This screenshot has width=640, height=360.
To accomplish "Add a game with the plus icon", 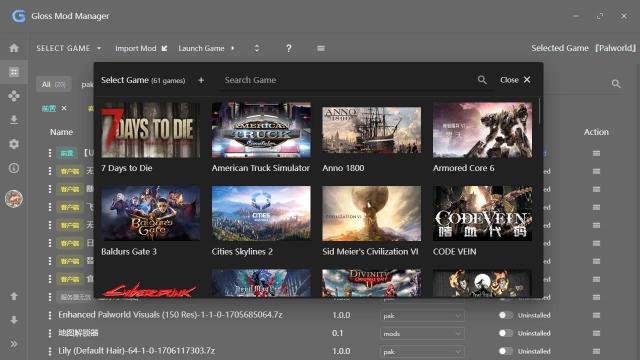I will [201, 80].
